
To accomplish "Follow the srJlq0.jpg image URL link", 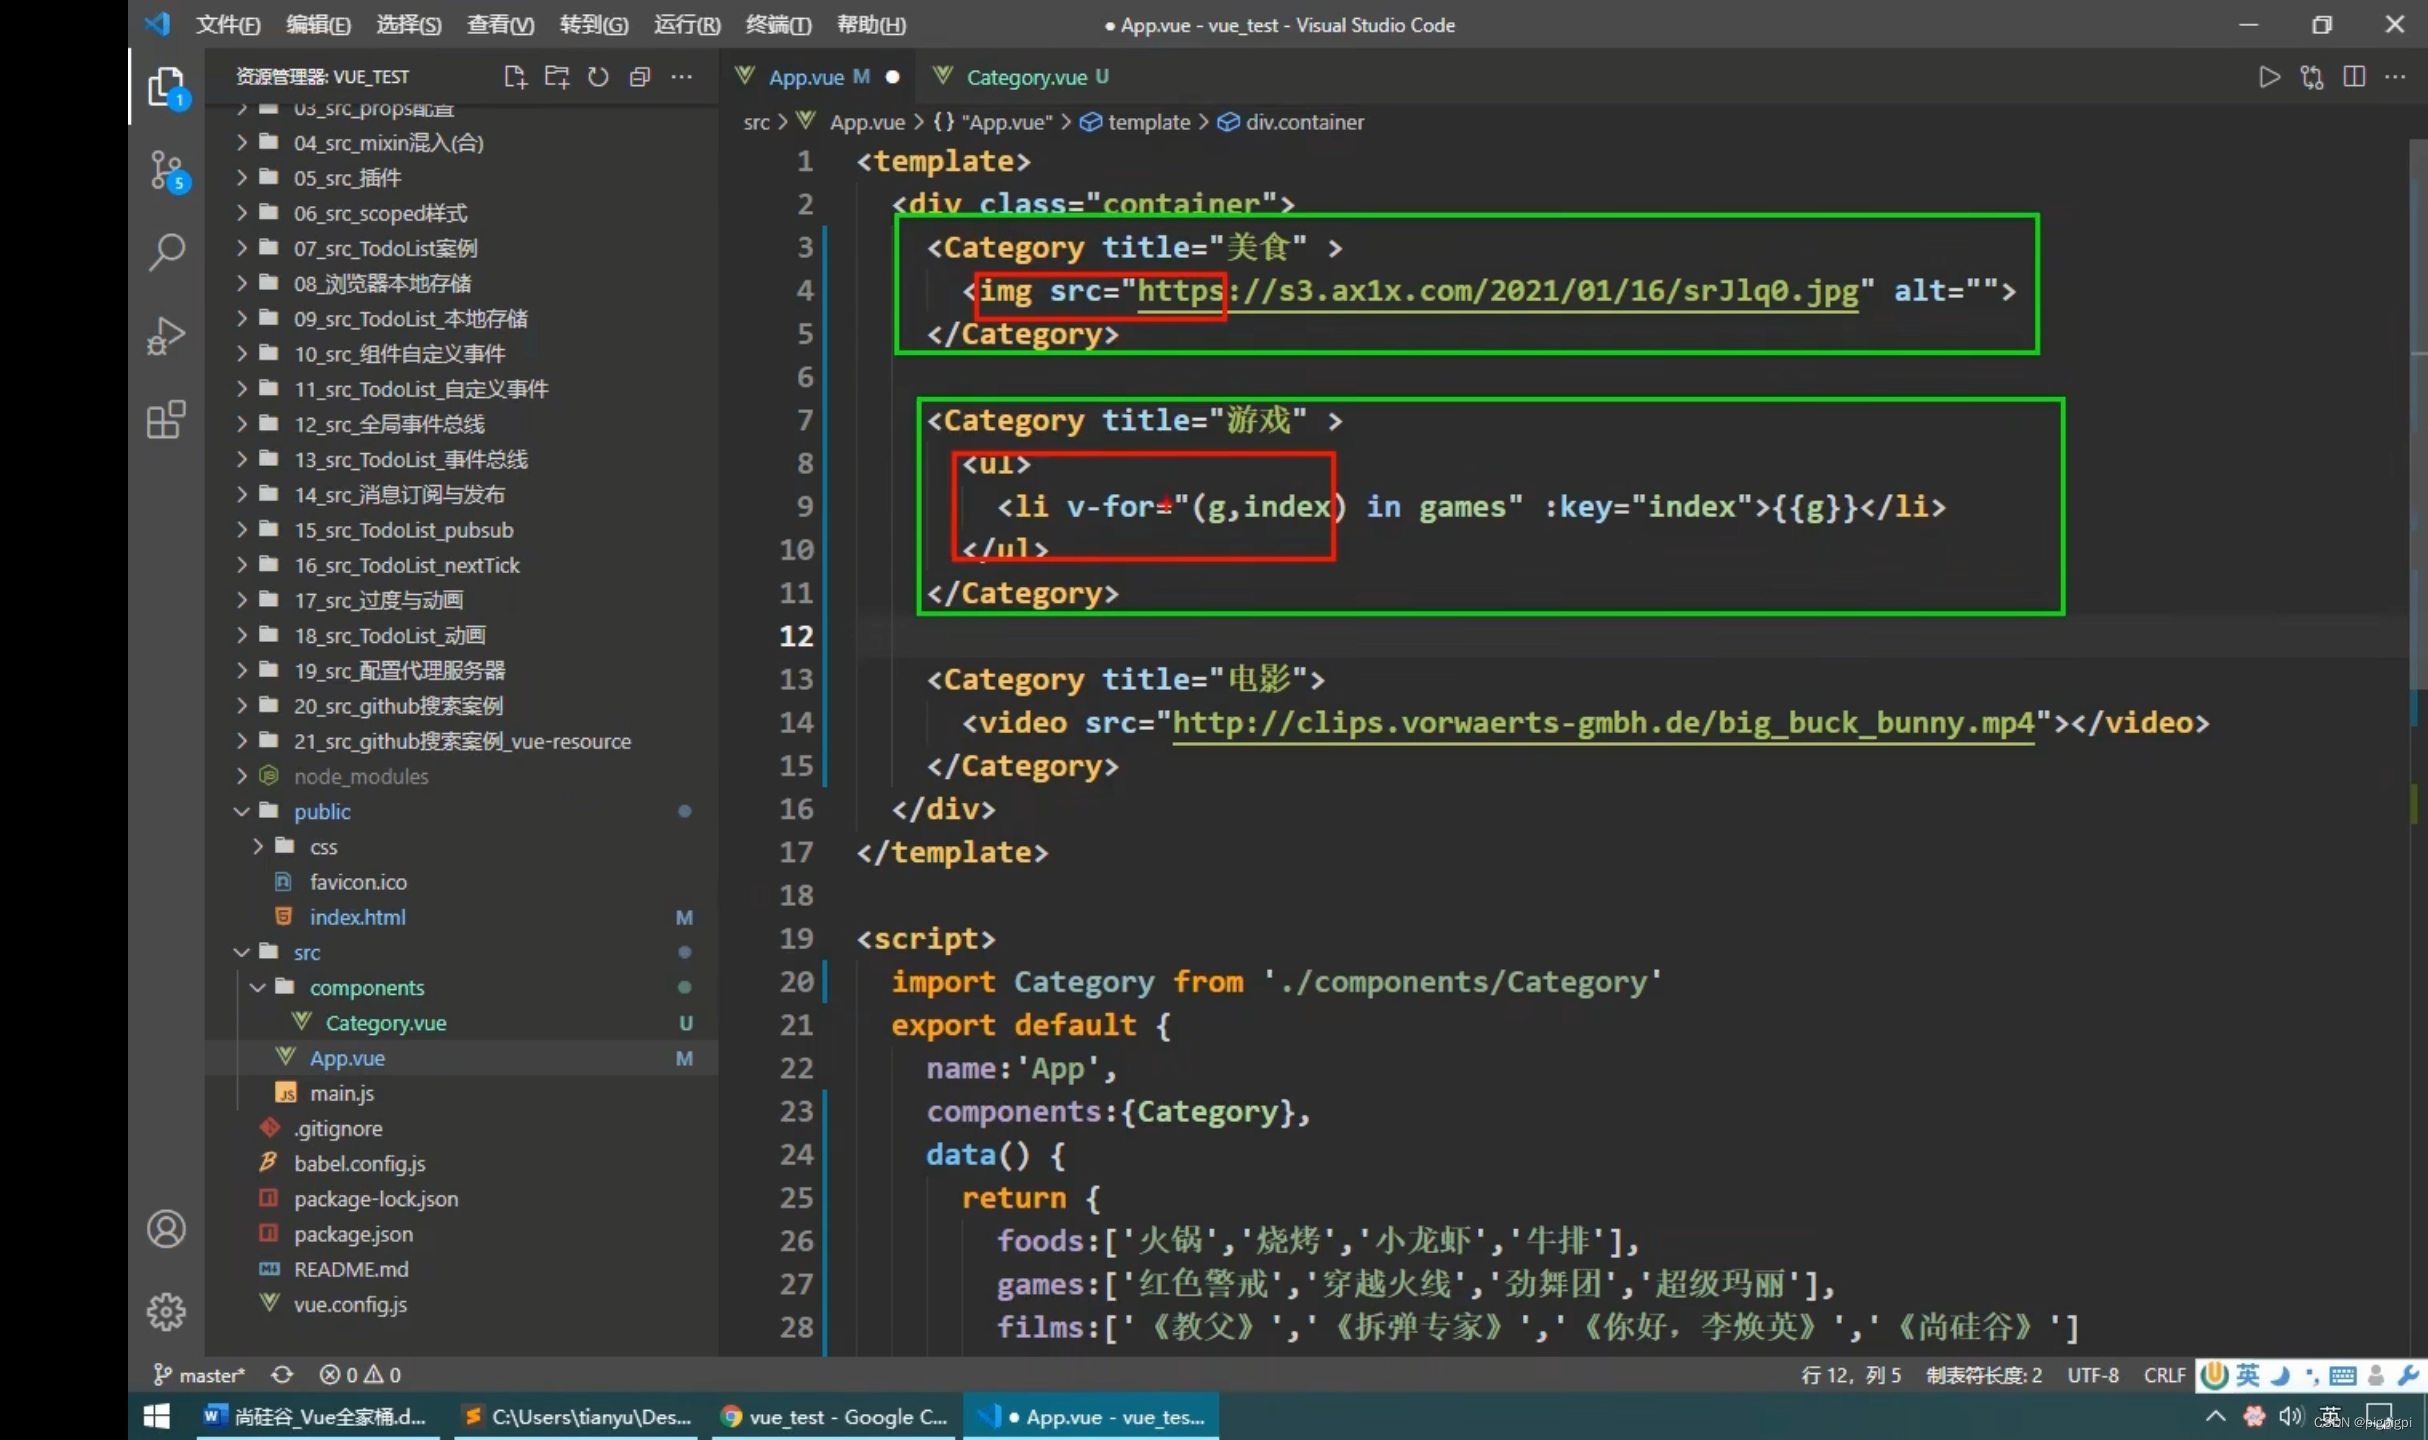I will 1498,291.
